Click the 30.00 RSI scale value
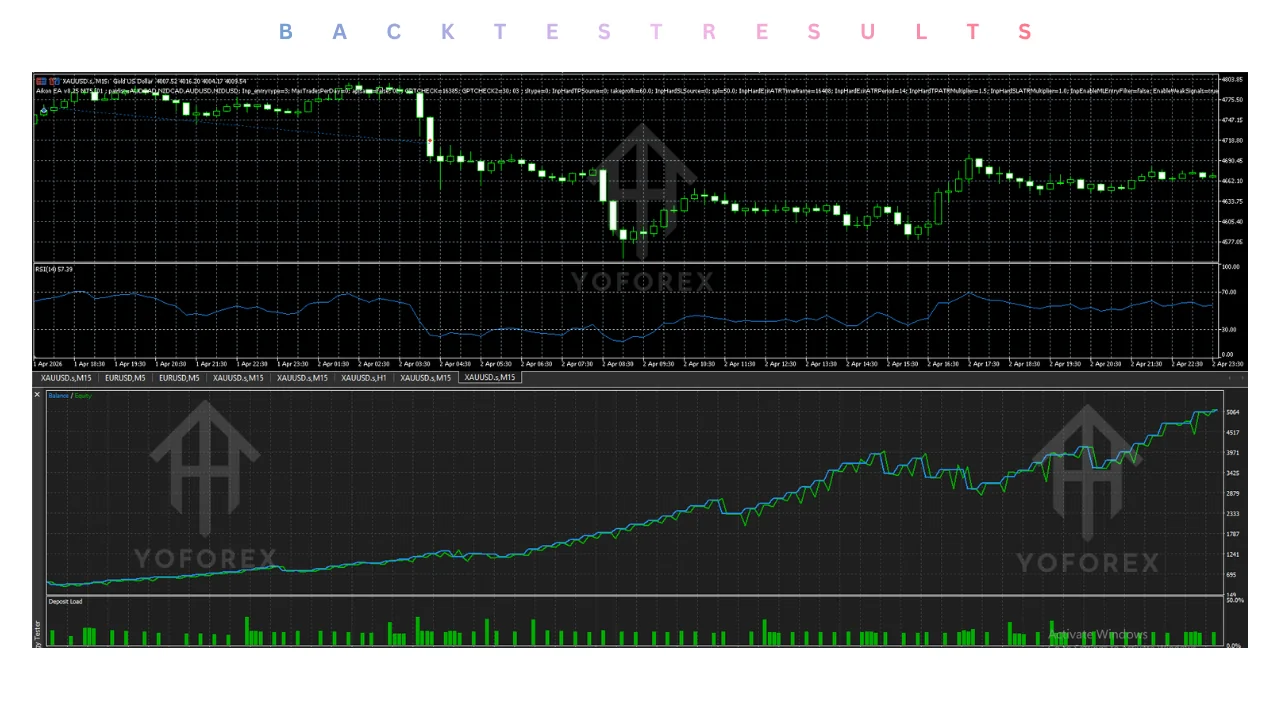Screen dimensions: 1280x720 click(x=1230, y=329)
